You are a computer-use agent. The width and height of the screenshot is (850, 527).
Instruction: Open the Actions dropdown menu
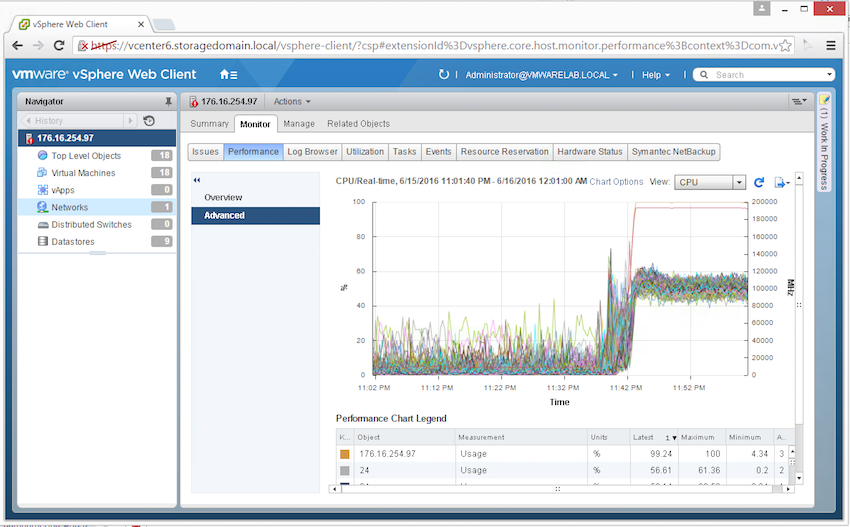pyautogui.click(x=292, y=101)
